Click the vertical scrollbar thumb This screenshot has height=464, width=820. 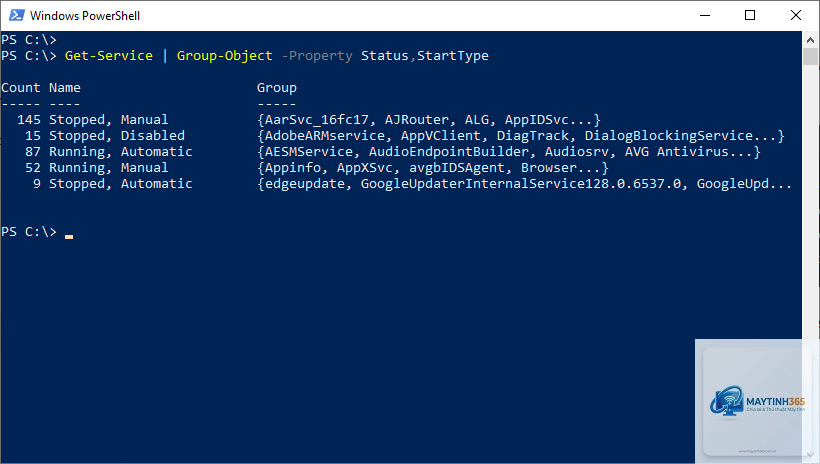[x=811, y=56]
